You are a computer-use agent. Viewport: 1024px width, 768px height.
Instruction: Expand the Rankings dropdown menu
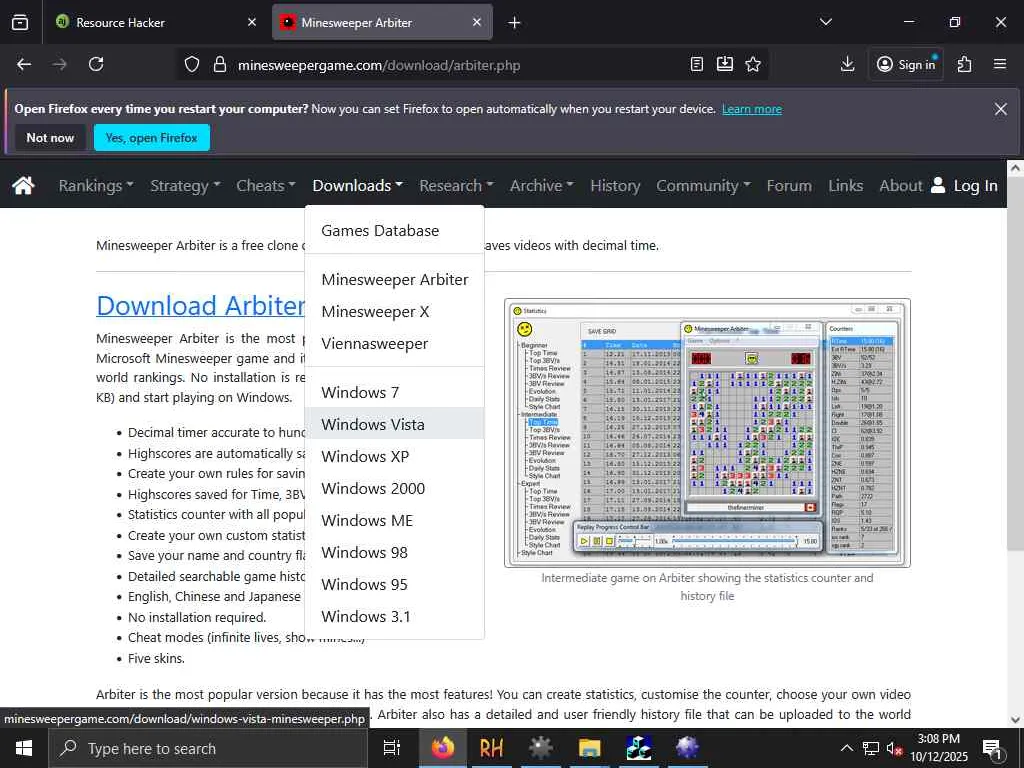click(95, 185)
